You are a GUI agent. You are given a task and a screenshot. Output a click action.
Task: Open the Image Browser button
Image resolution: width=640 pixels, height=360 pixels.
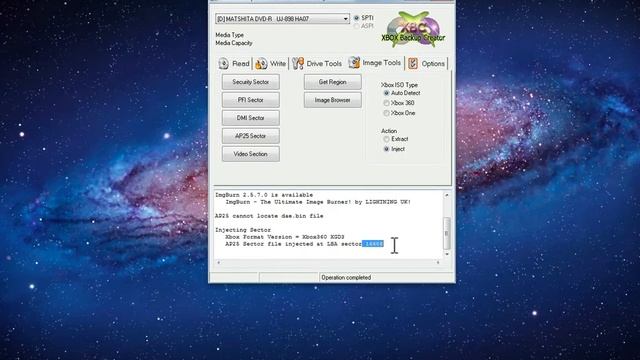[x=333, y=100]
